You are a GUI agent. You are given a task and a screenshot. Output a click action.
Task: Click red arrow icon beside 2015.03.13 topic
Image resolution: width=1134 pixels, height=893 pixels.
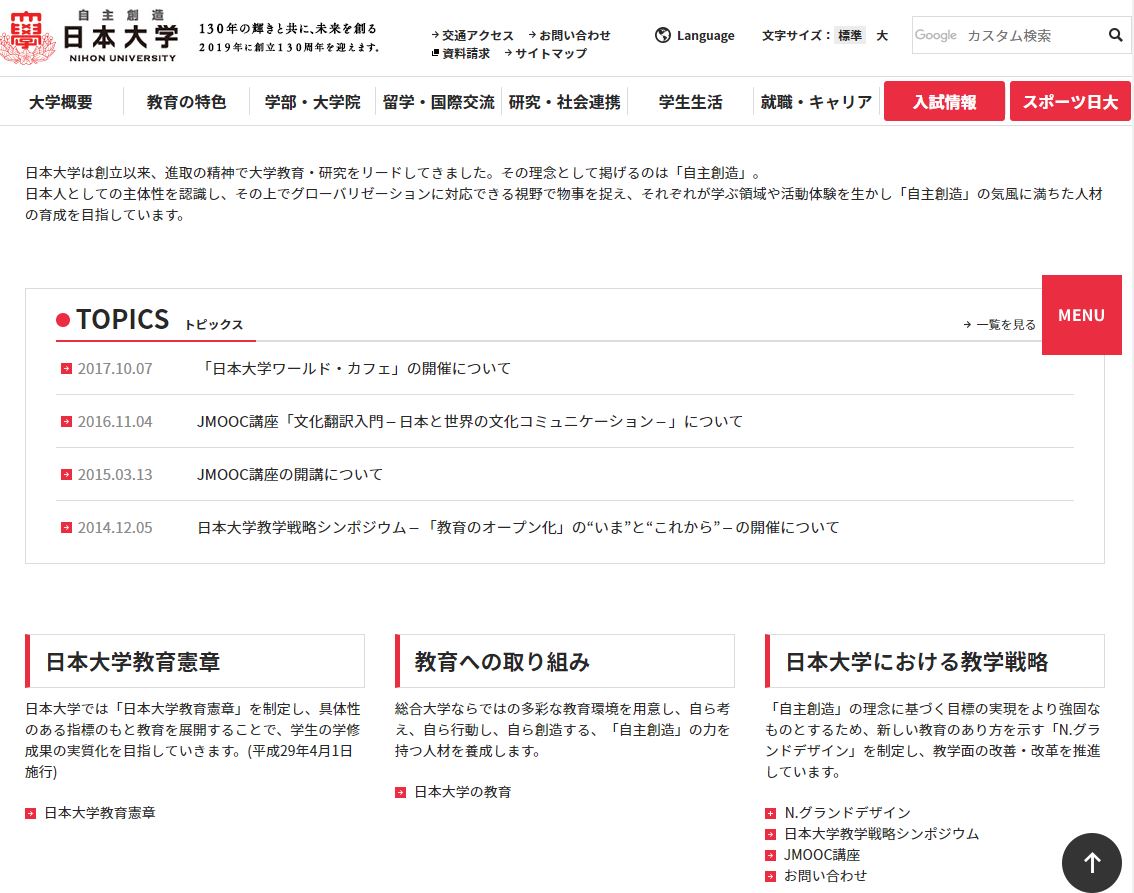click(67, 474)
